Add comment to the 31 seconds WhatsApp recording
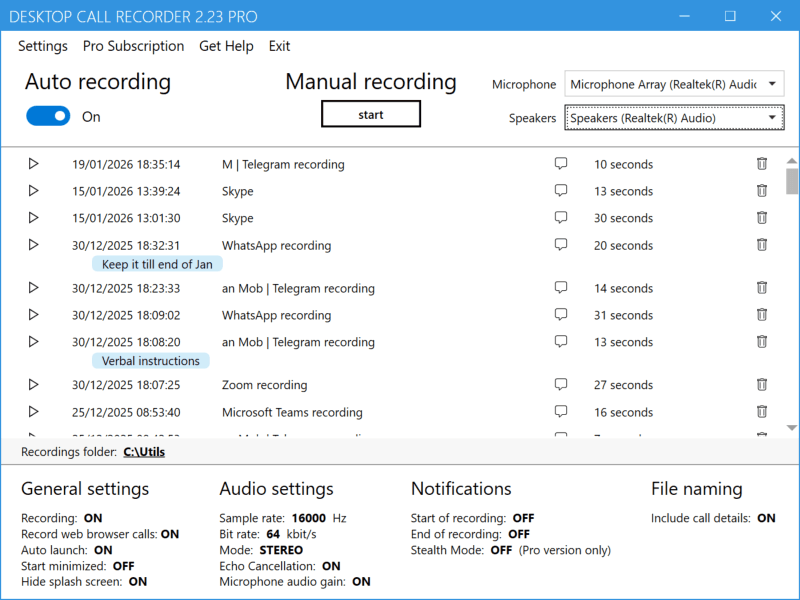Viewport: 800px width, 600px height. (x=561, y=315)
